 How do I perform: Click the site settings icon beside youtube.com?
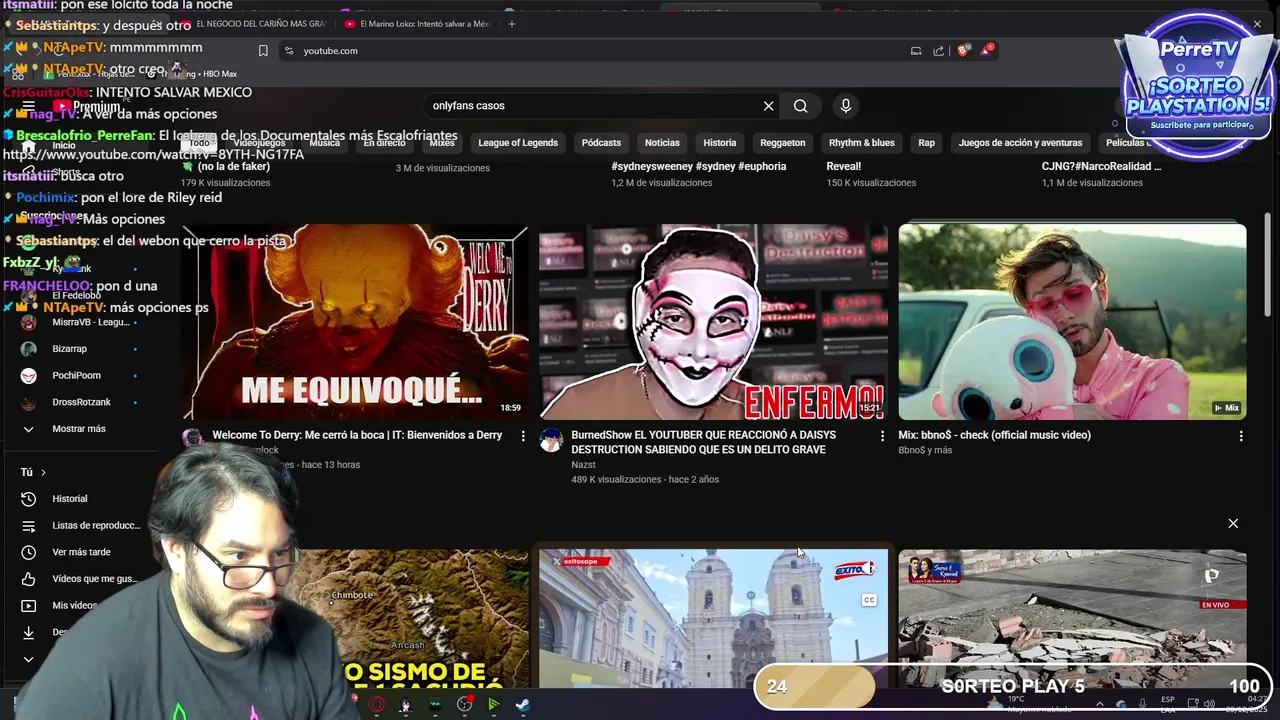point(289,51)
